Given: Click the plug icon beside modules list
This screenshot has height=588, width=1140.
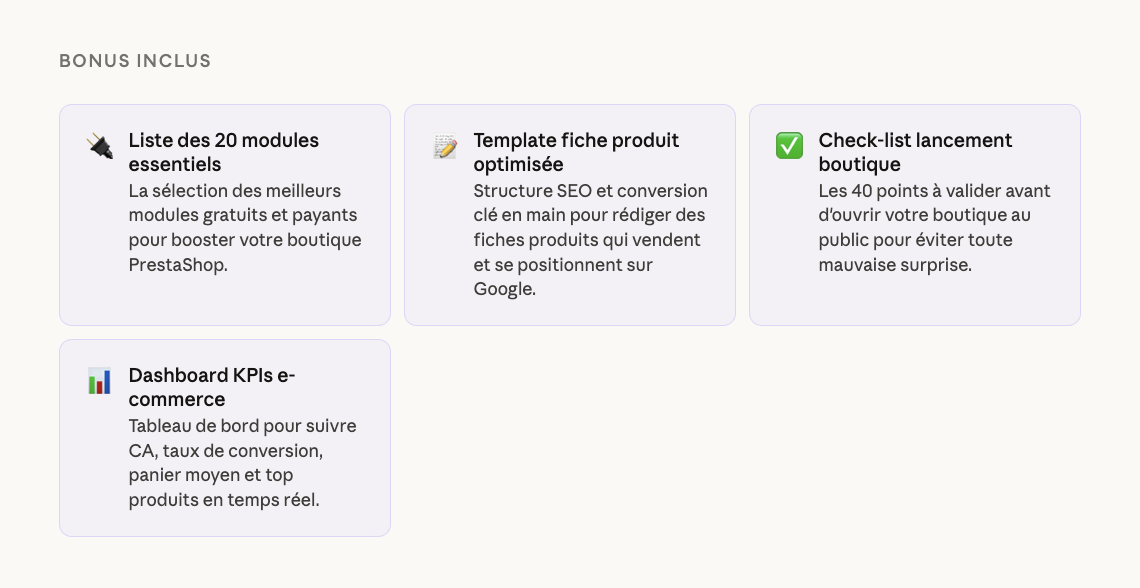Looking at the screenshot, I should pyautogui.click(x=100, y=147).
